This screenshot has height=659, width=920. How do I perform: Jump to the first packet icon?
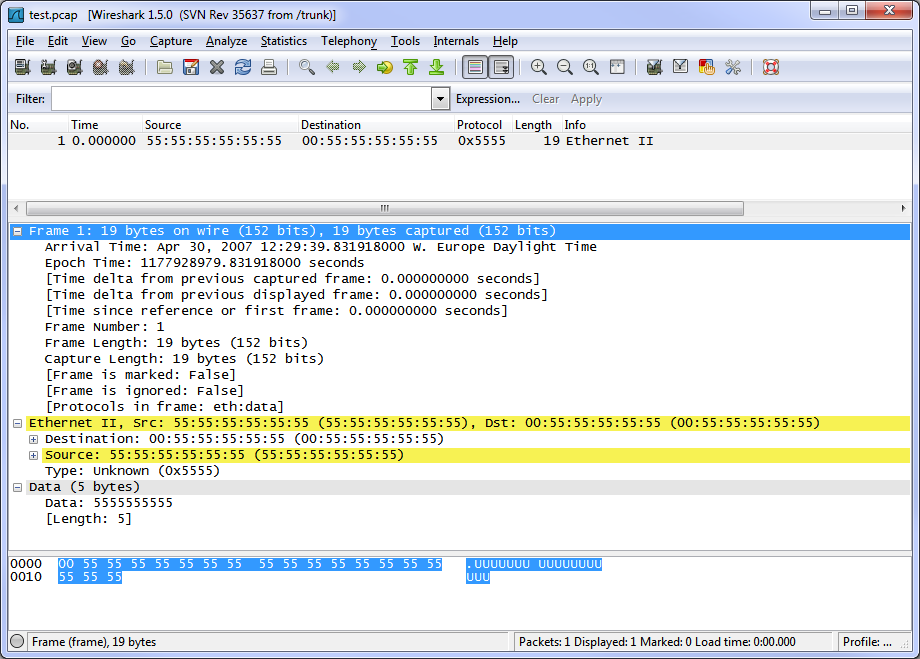tap(411, 67)
